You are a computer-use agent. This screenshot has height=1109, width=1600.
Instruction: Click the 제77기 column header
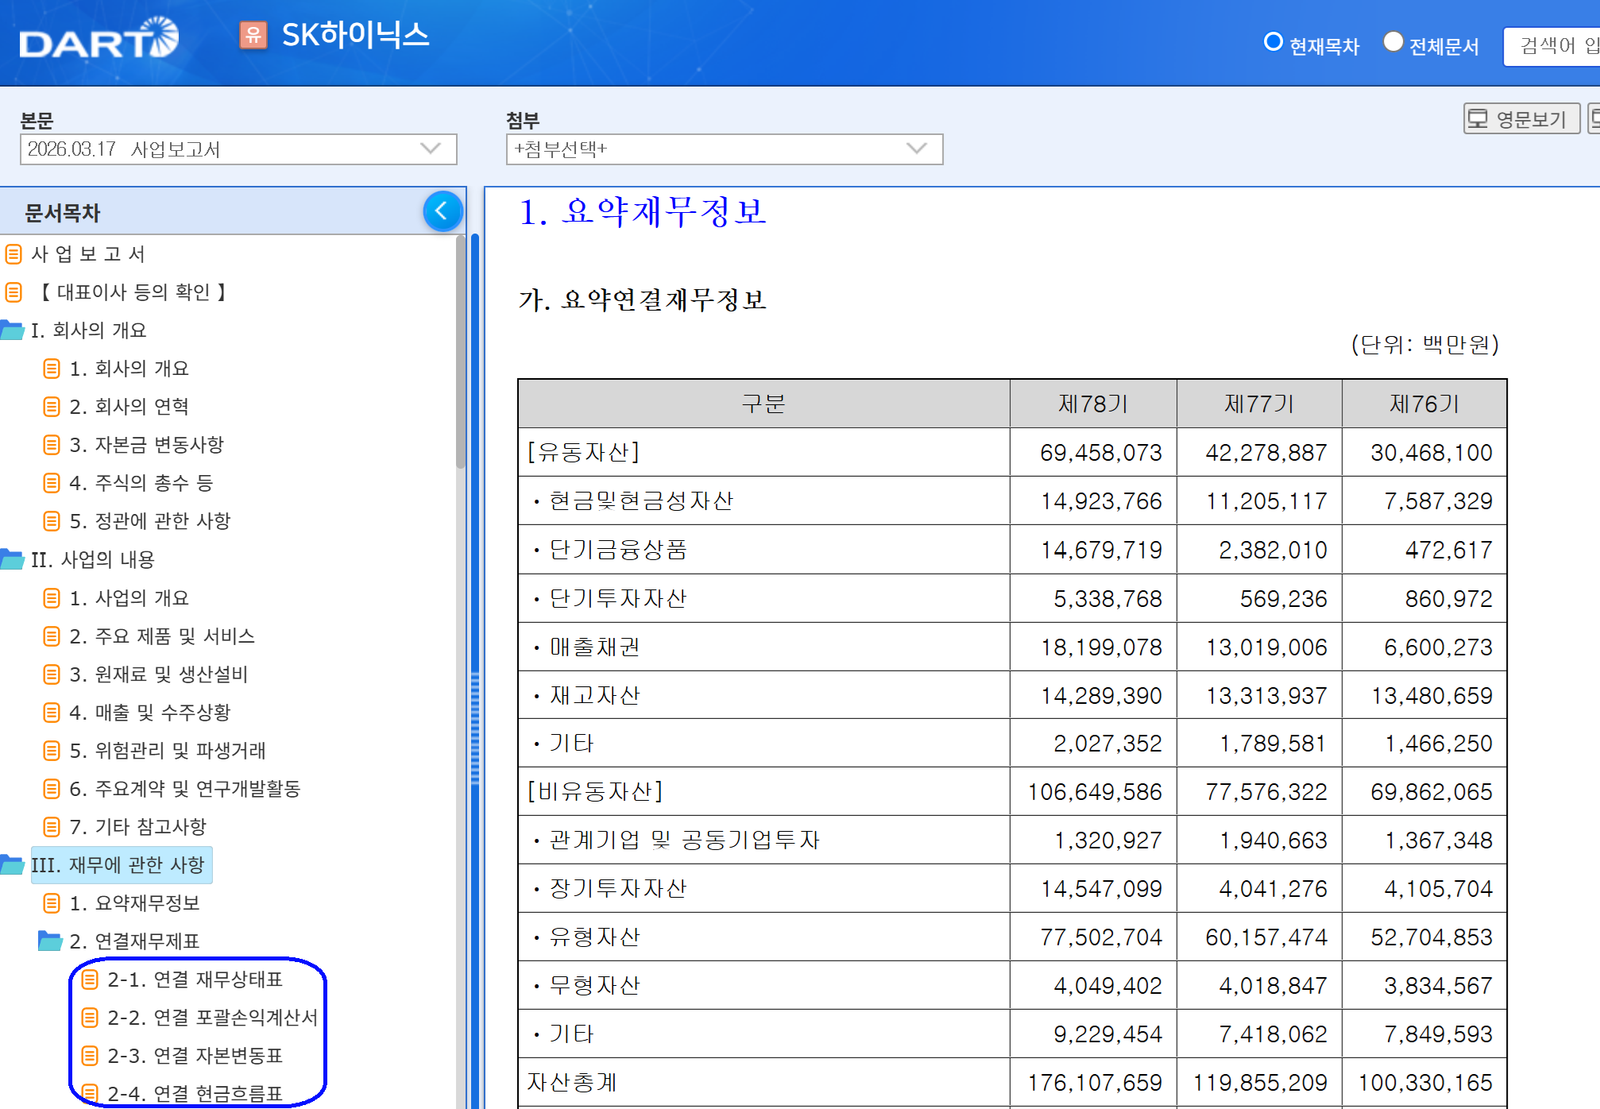(x=1259, y=404)
